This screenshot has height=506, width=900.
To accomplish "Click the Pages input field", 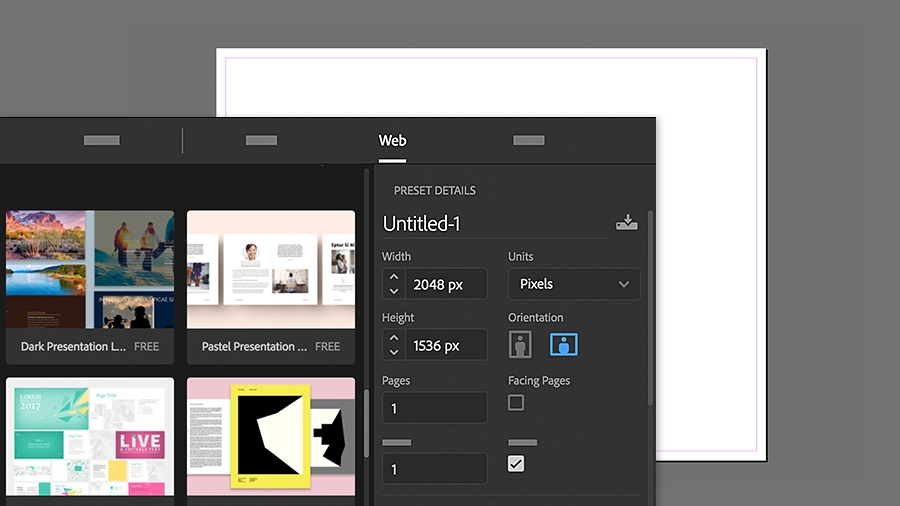I will point(435,408).
